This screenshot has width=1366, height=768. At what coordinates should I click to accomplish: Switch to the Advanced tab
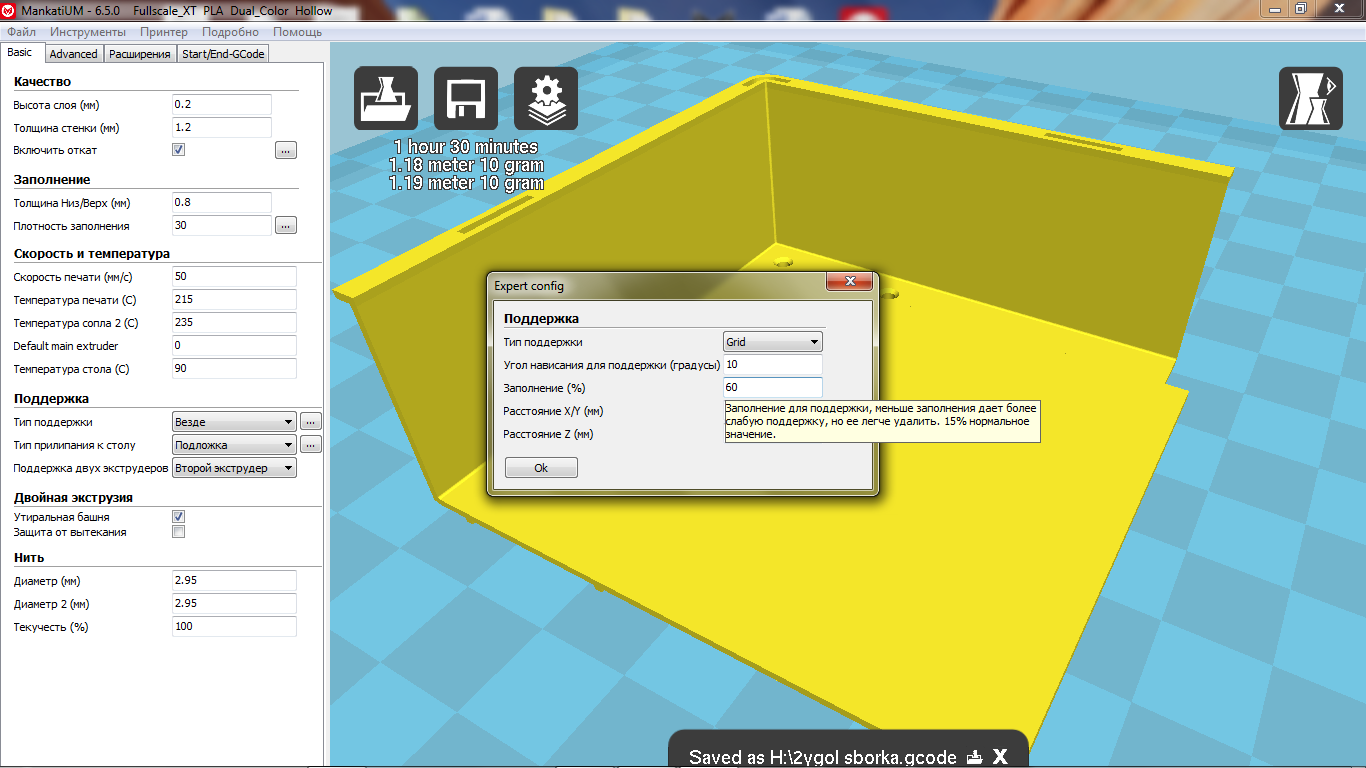pyautogui.click(x=73, y=54)
